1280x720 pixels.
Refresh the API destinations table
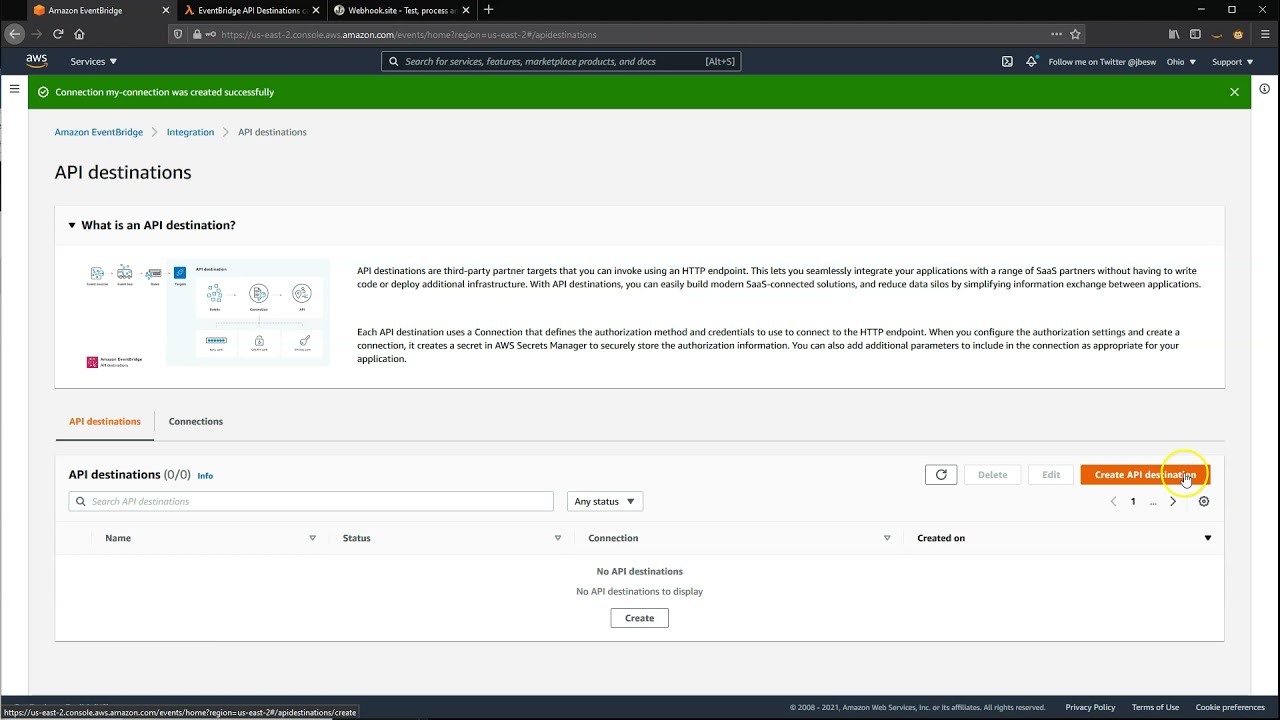pyautogui.click(x=941, y=475)
